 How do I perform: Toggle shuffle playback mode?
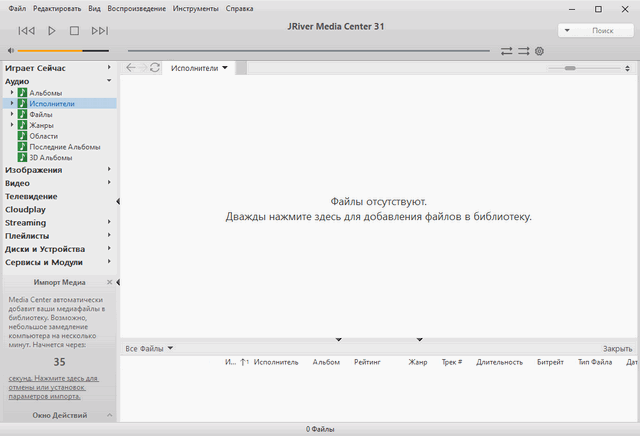[x=523, y=50]
